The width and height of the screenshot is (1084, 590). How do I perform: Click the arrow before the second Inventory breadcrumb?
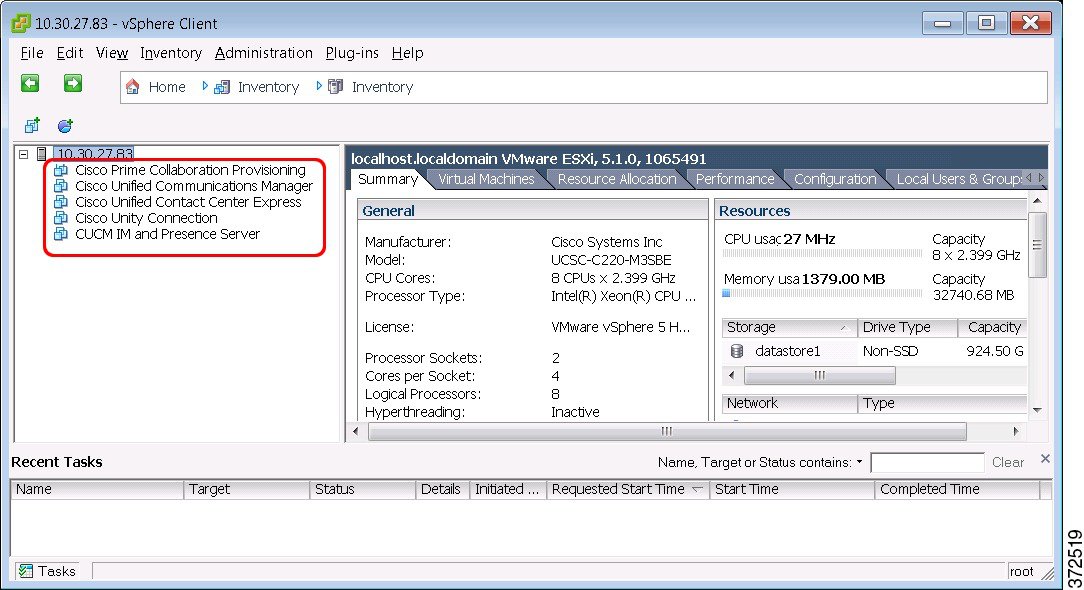319,86
